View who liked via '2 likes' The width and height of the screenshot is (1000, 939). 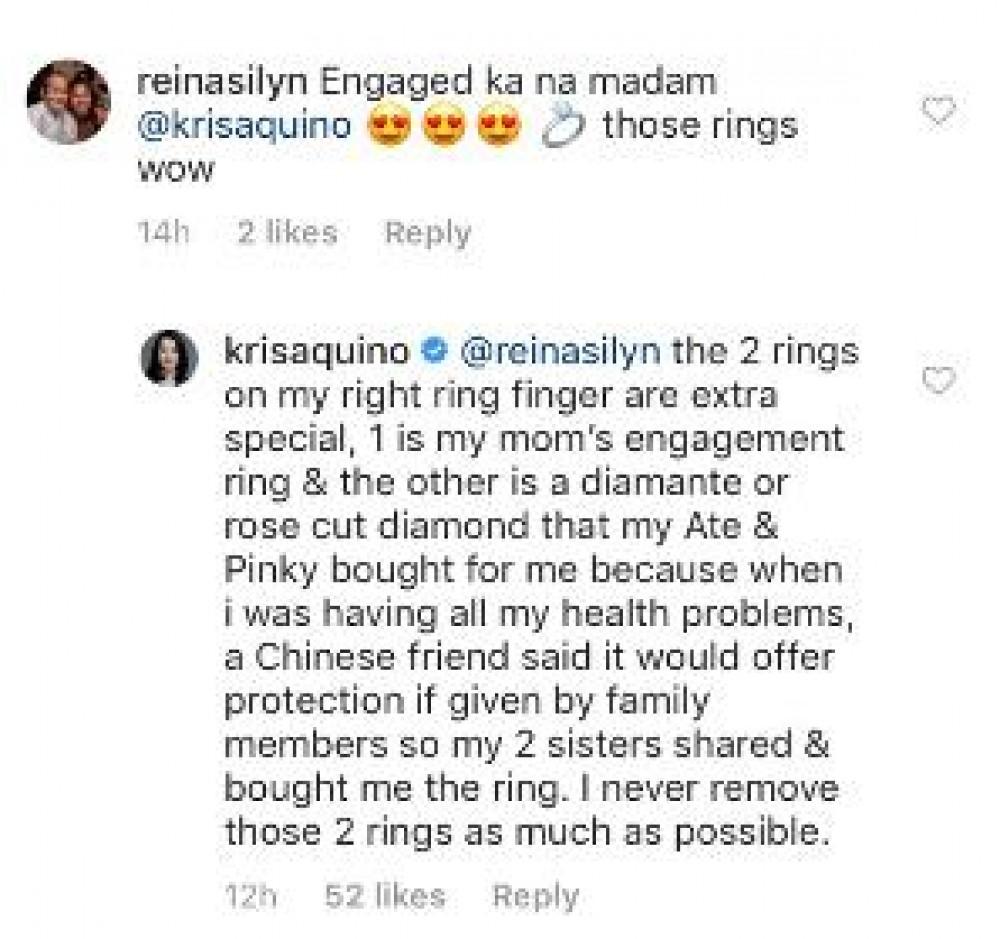click(x=287, y=232)
